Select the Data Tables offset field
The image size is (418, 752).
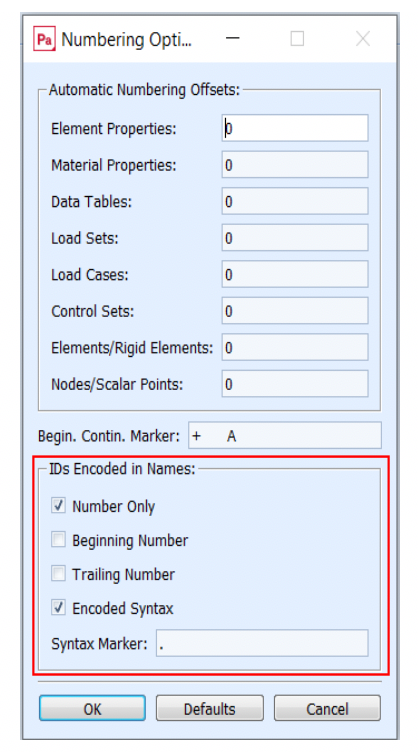point(295,201)
